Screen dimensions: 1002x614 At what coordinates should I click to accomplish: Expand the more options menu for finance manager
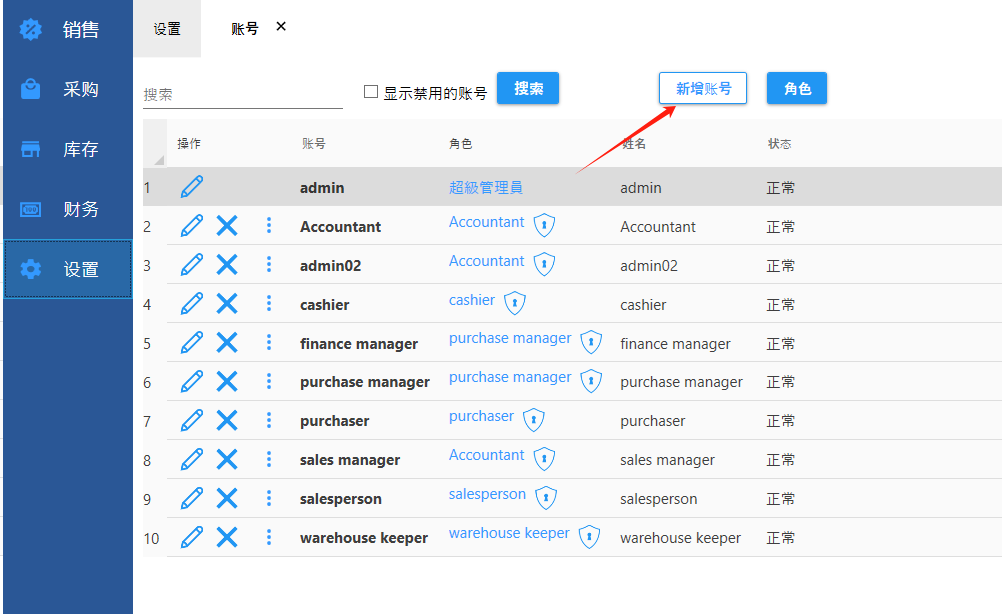click(x=269, y=343)
